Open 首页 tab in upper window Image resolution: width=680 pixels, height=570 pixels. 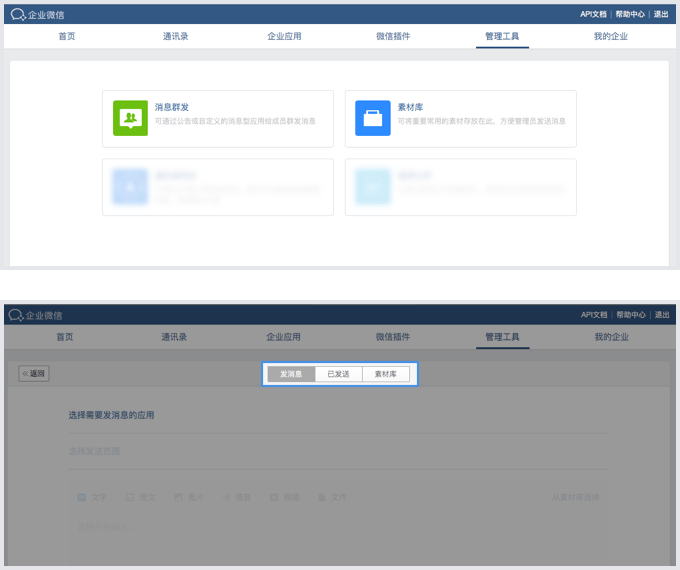pos(67,36)
